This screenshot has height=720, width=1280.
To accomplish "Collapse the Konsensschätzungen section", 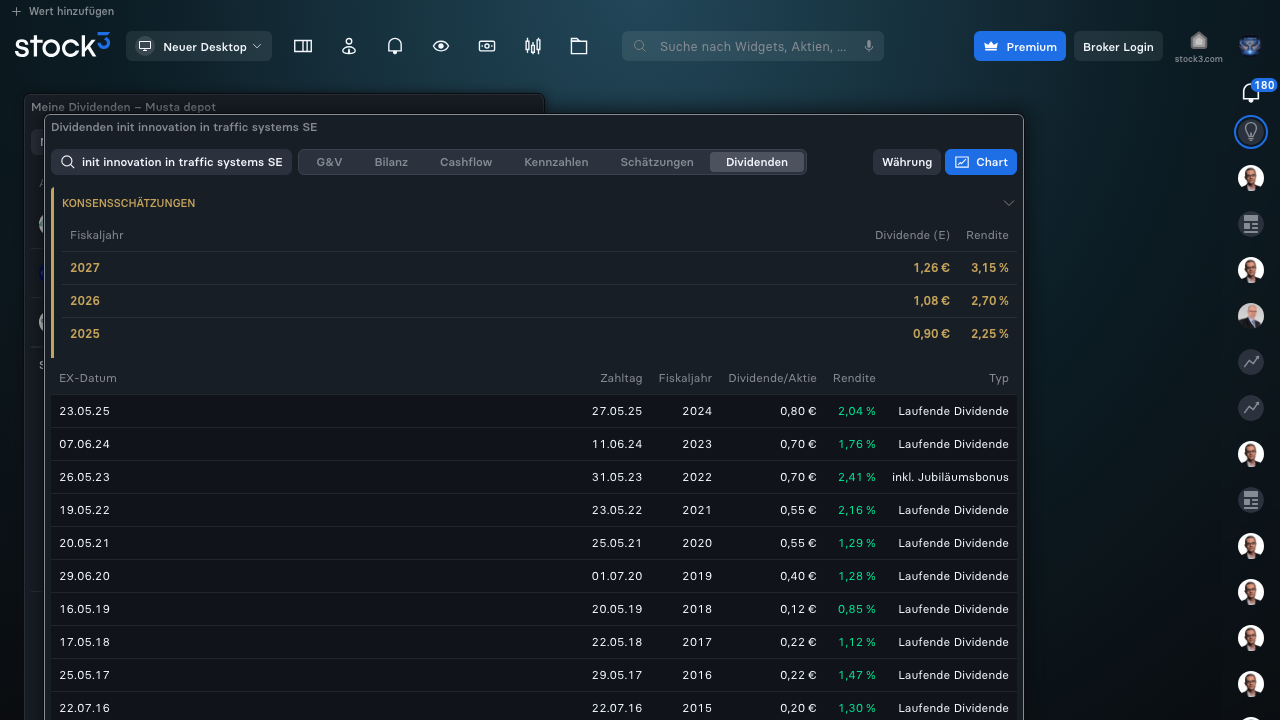I will pos(1008,203).
